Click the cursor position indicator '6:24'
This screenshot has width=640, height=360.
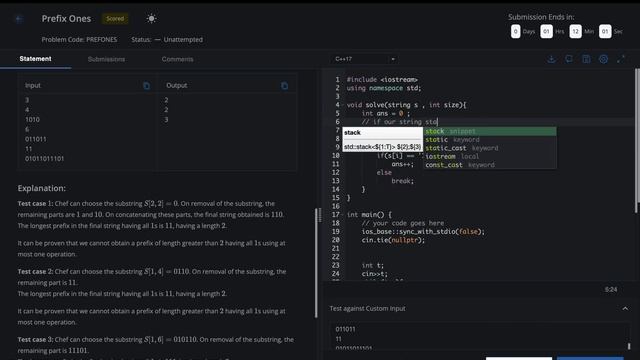(611, 289)
